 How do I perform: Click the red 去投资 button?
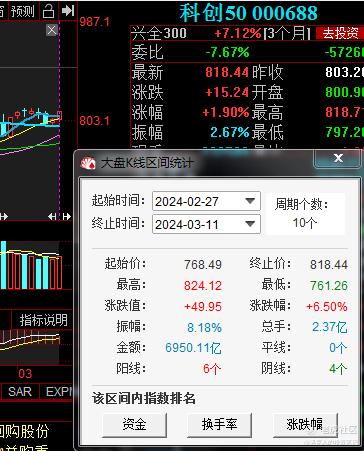(x=340, y=33)
